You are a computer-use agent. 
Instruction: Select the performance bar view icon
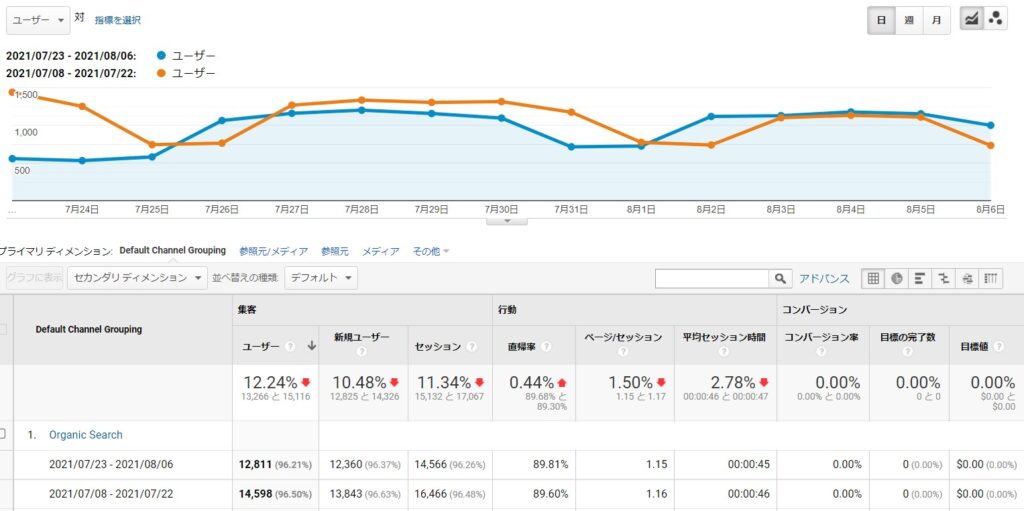920,278
